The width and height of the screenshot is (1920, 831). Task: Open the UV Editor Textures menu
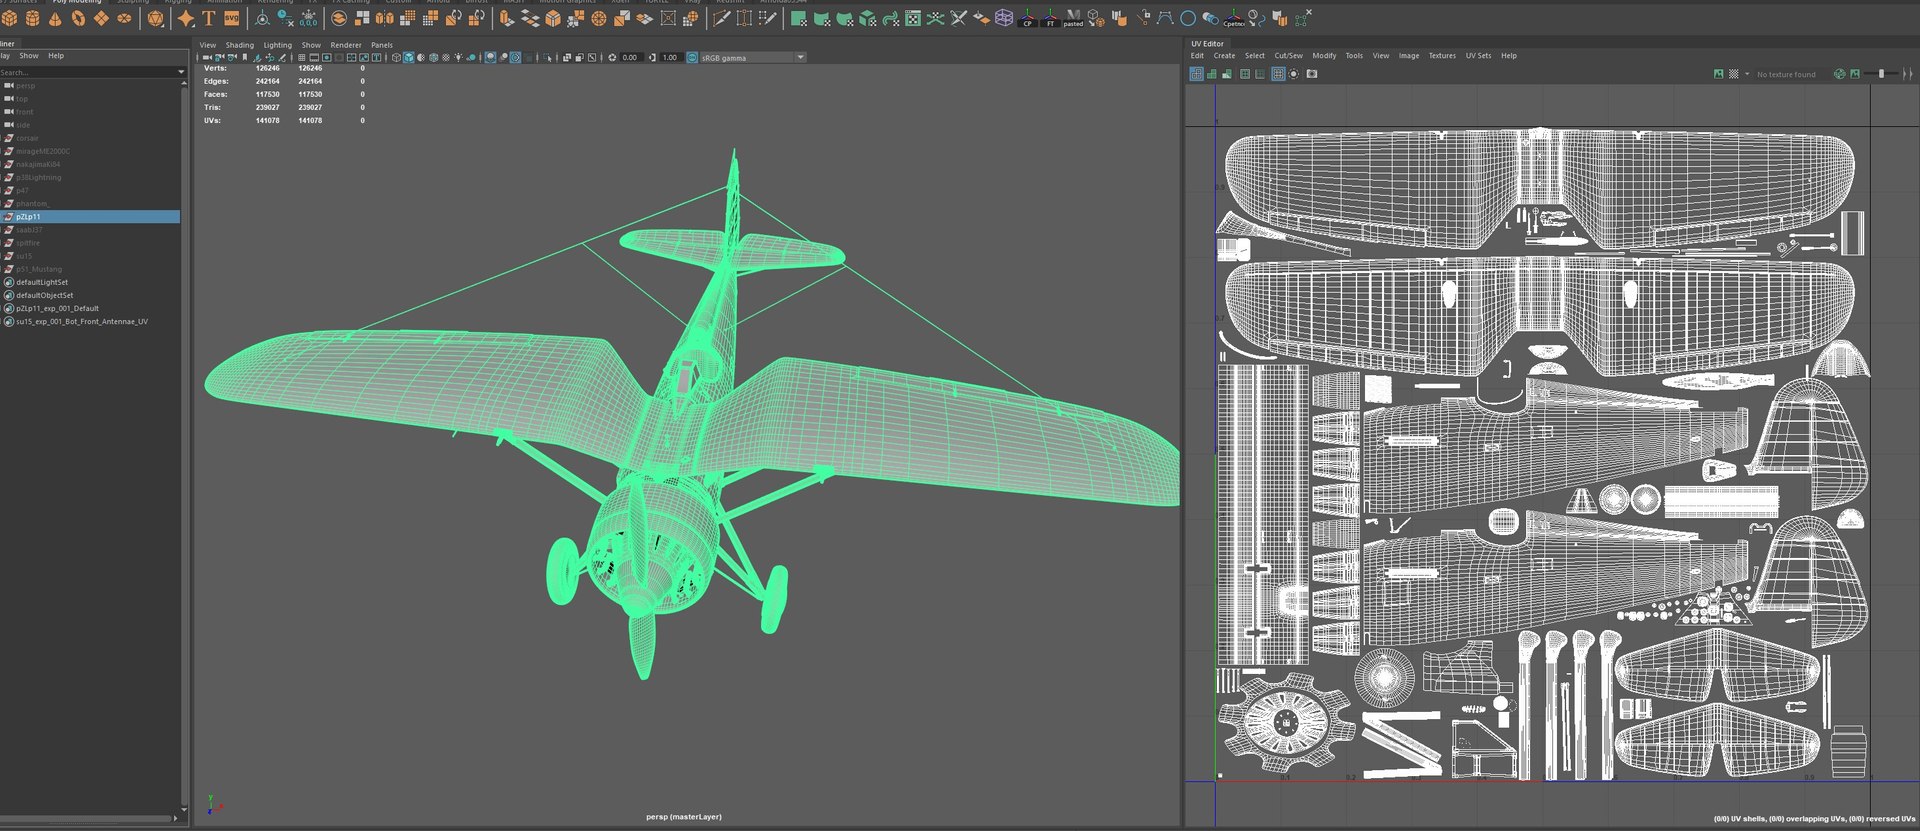(1442, 56)
